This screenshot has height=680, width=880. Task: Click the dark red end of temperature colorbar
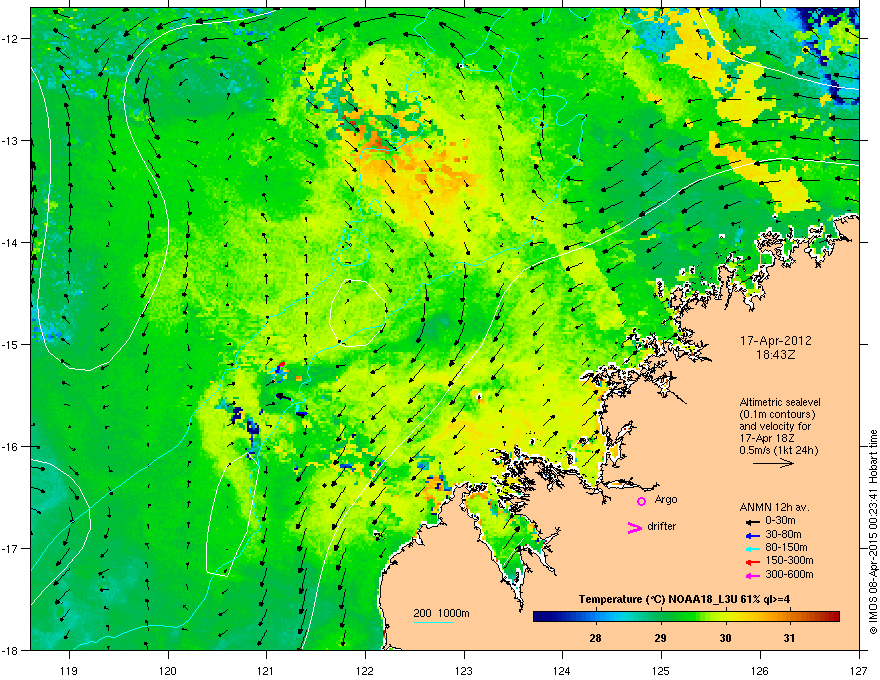[x=833, y=617]
